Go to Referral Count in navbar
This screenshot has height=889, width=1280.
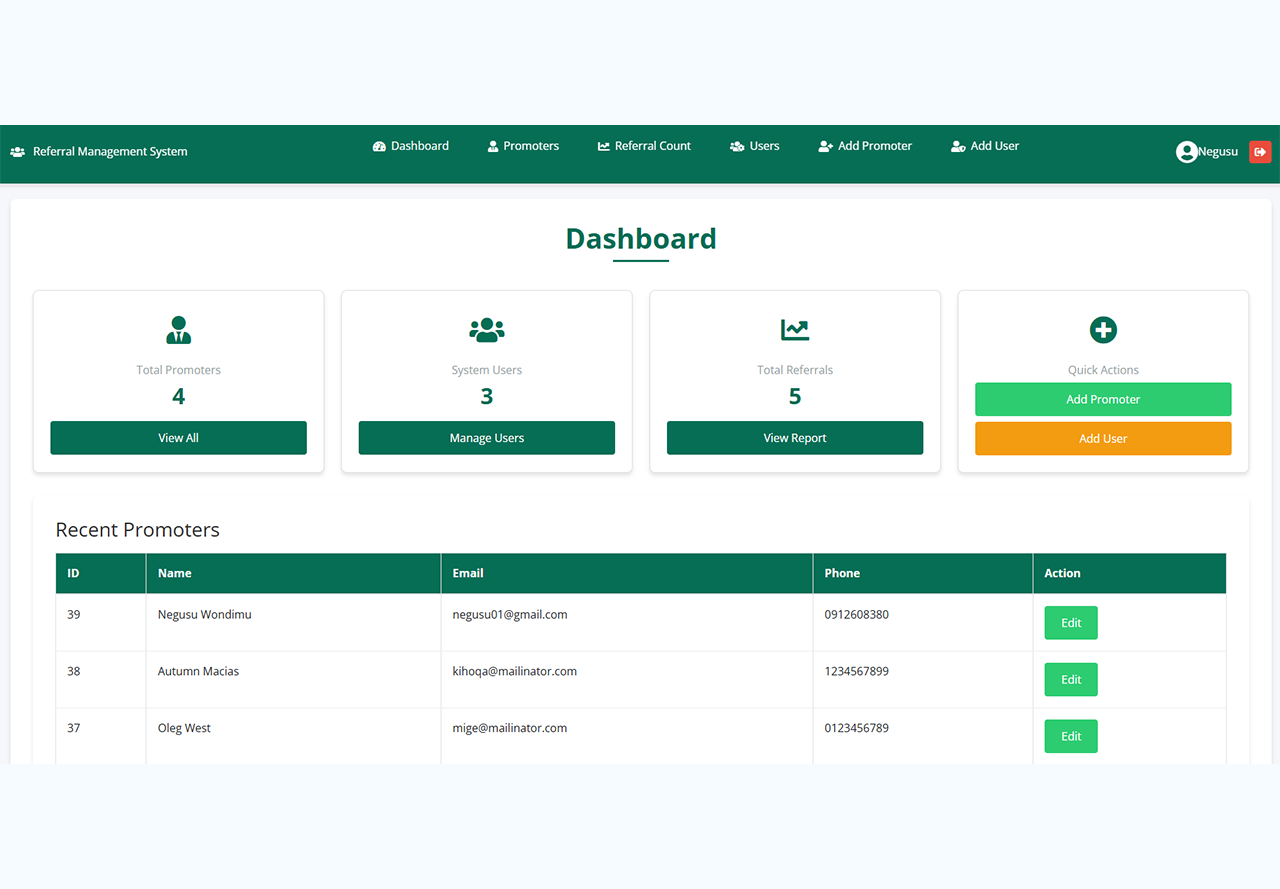tap(644, 146)
